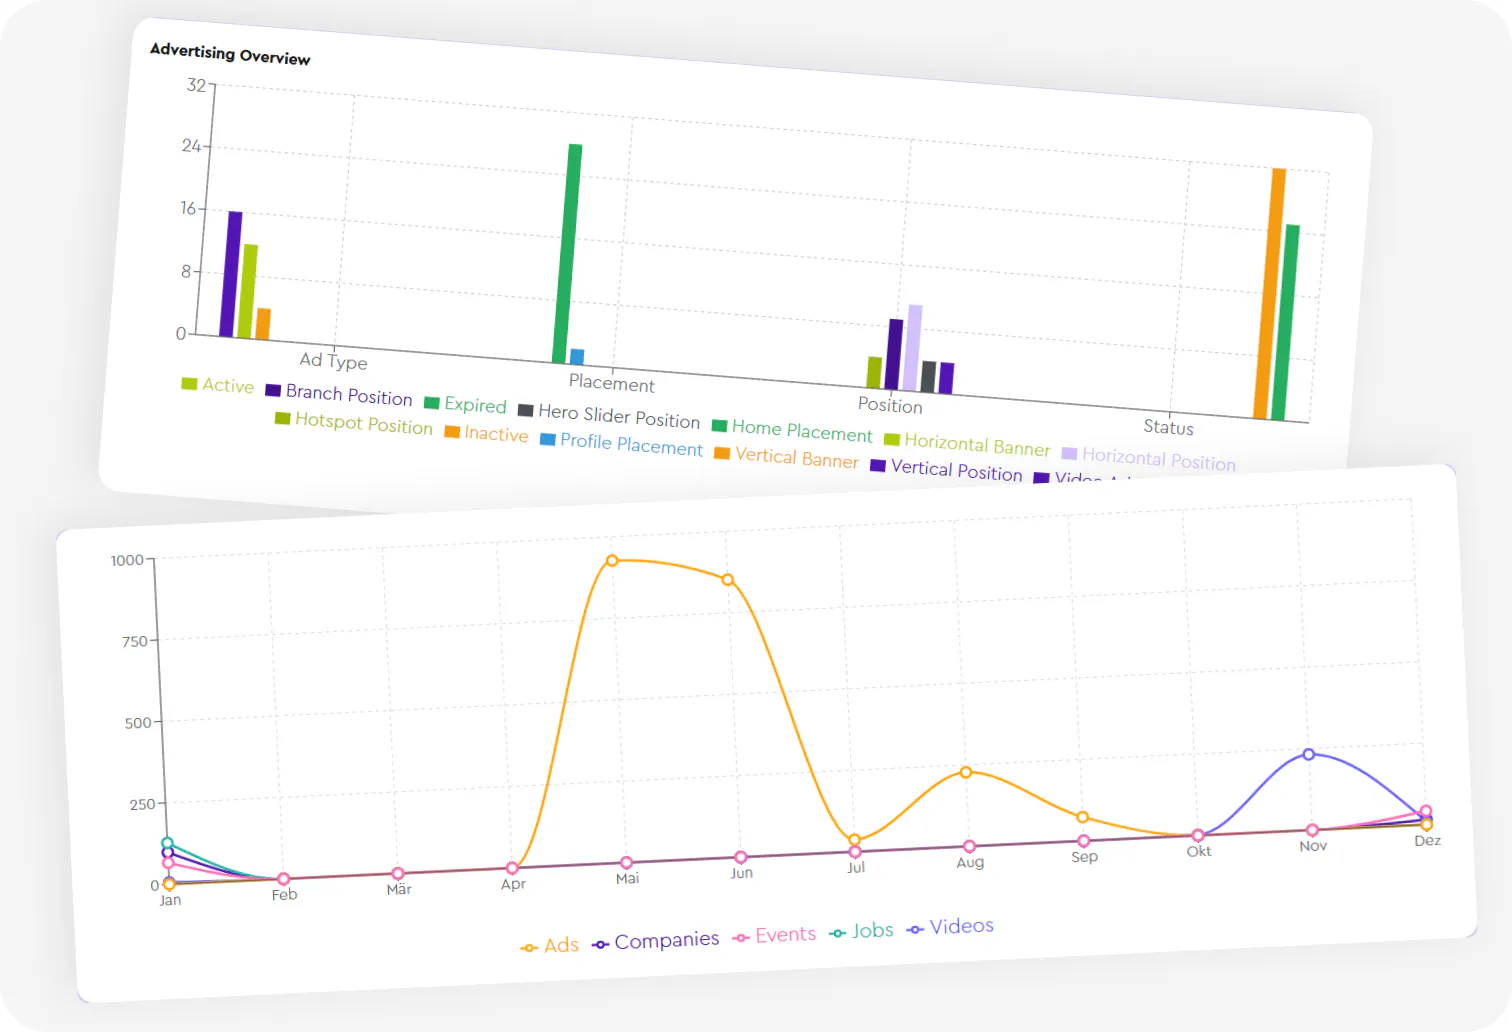Click the dark gray bar in Position

928,377
